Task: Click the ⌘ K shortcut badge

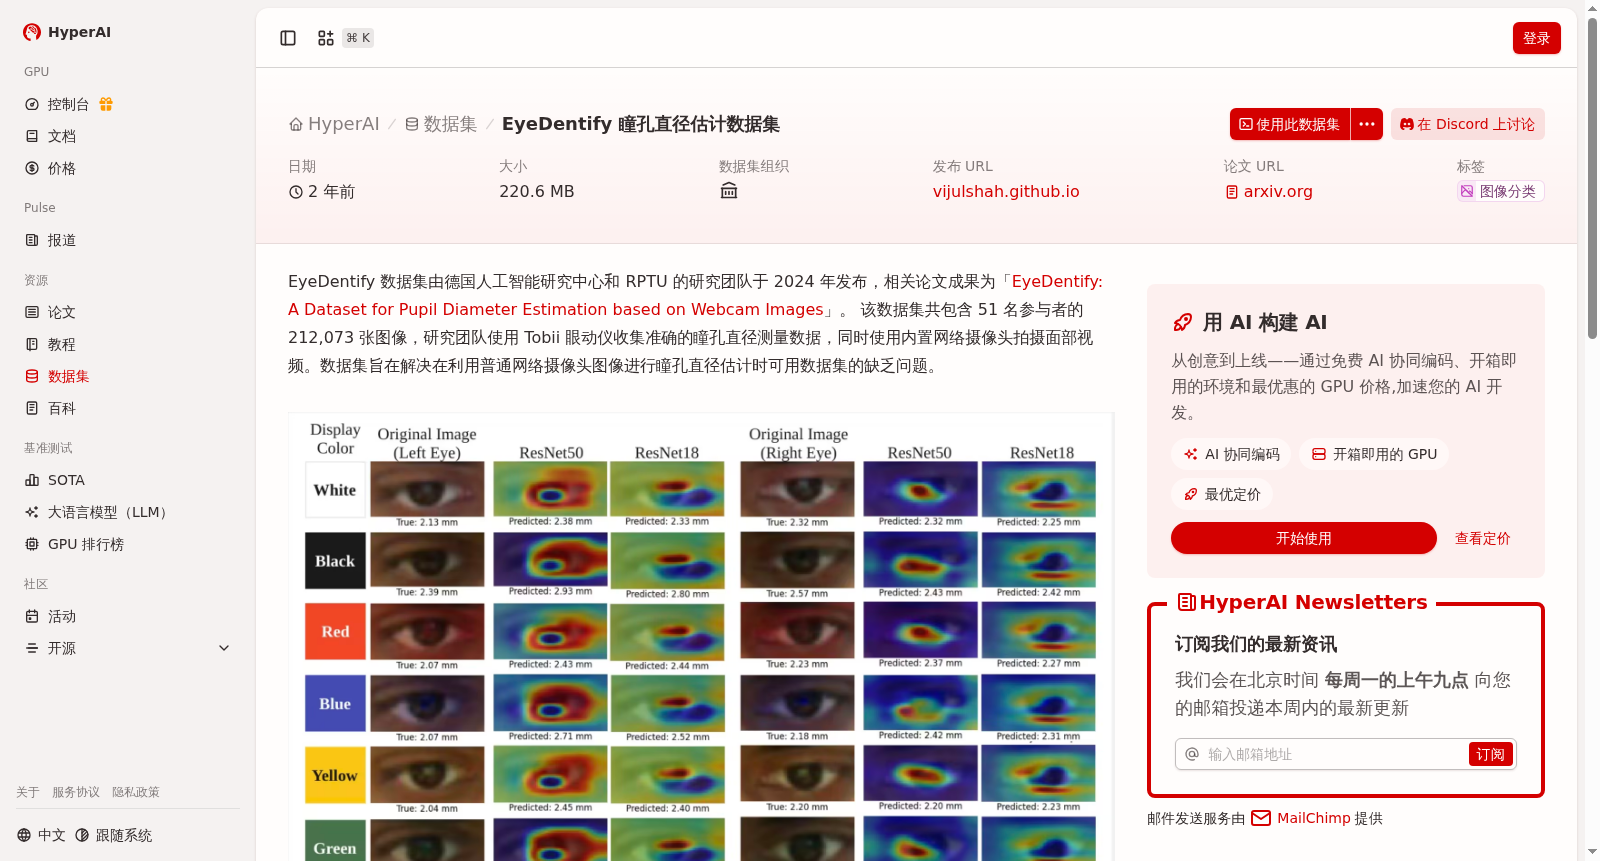Action: pos(358,38)
